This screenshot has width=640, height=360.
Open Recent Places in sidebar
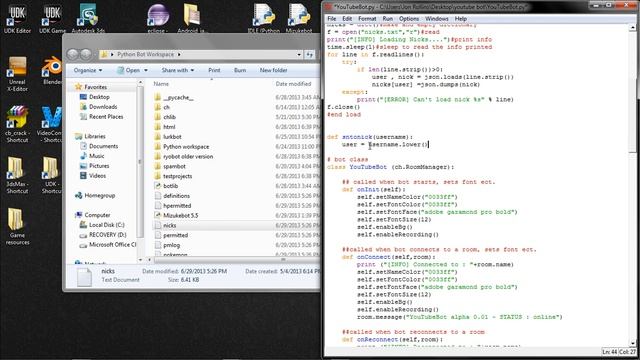click(106, 117)
